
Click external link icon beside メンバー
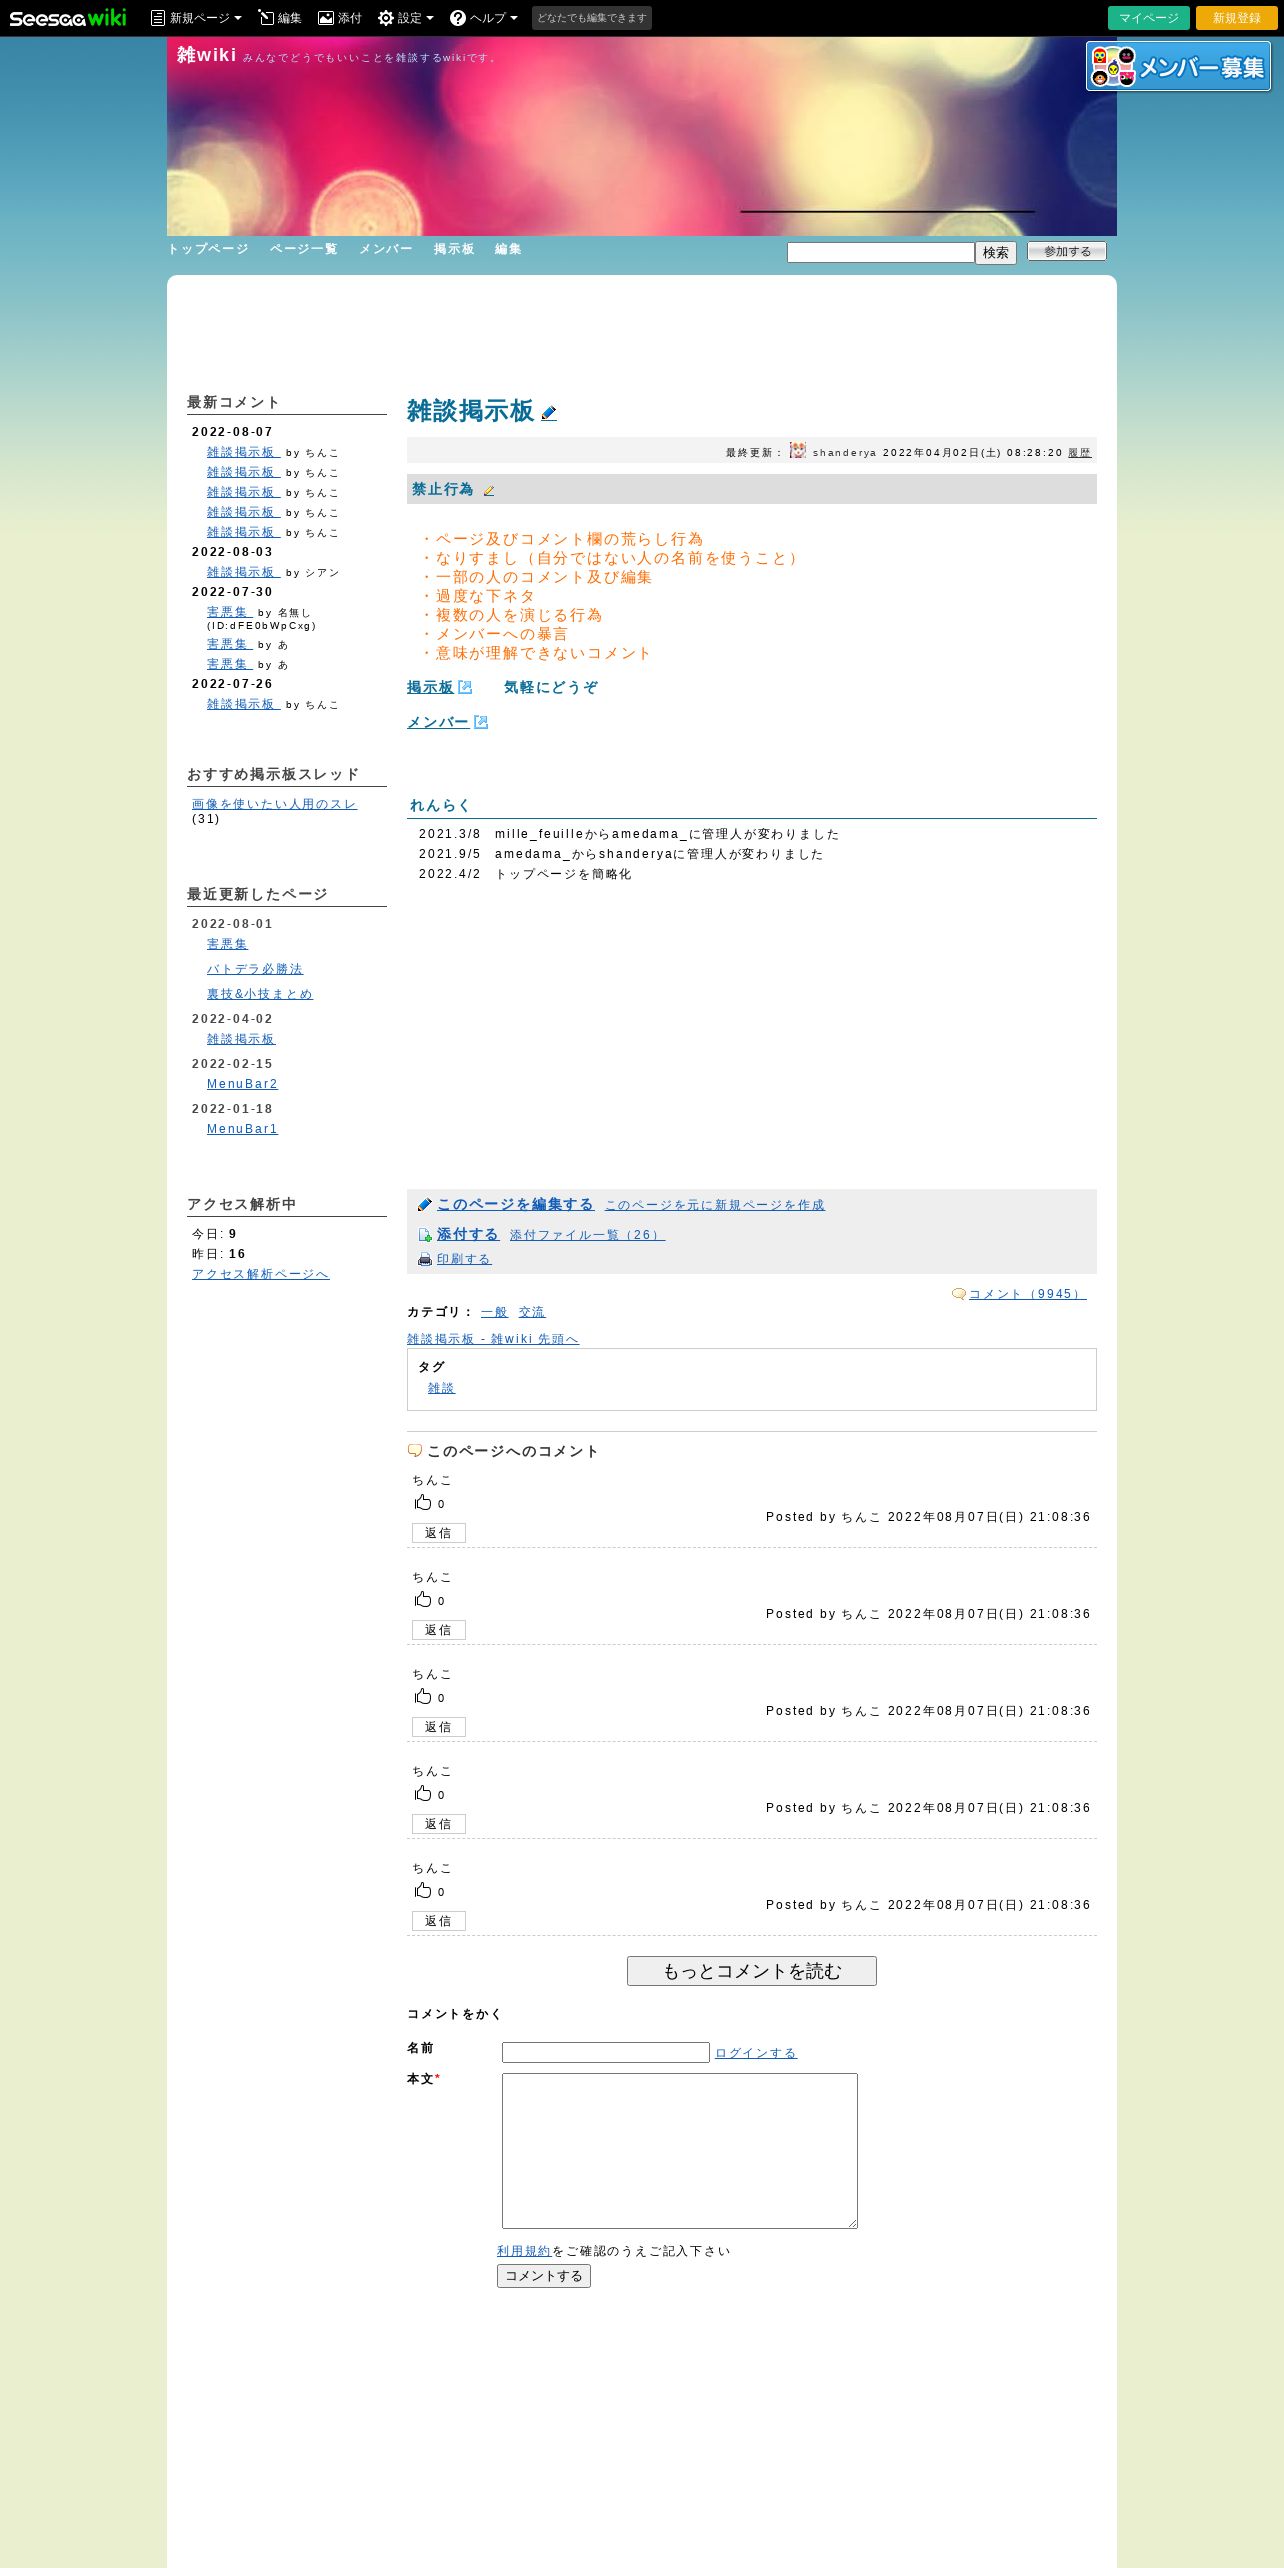click(x=481, y=722)
